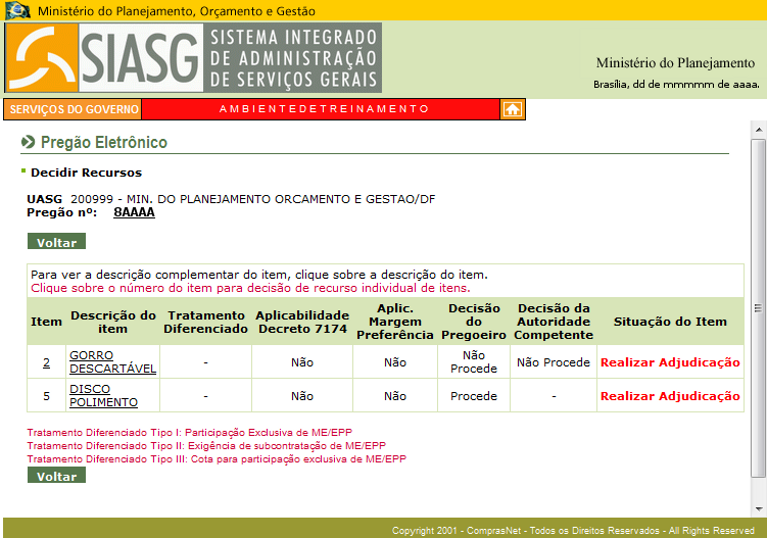767x538 pixels.
Task: Click Tratamento Diferenciado Tipo I legend text
Action: point(189,432)
